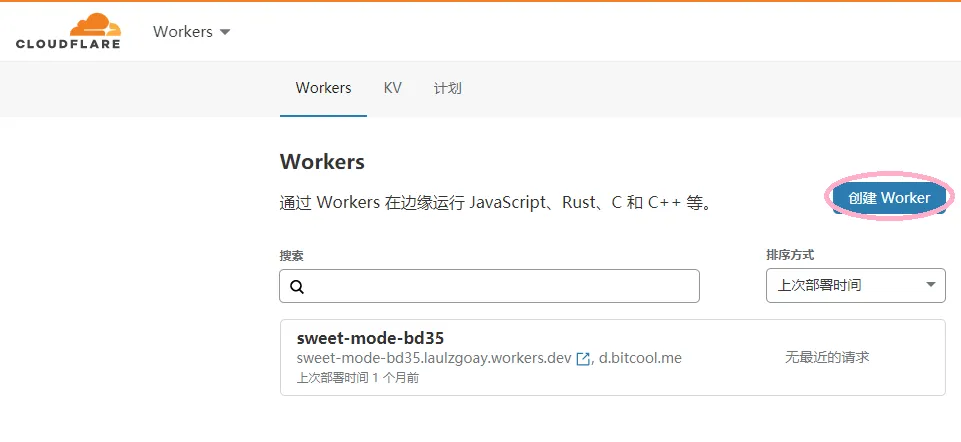This screenshot has height=442, width=961.
Task: Click the 搜索 label
Action: [x=291, y=256]
